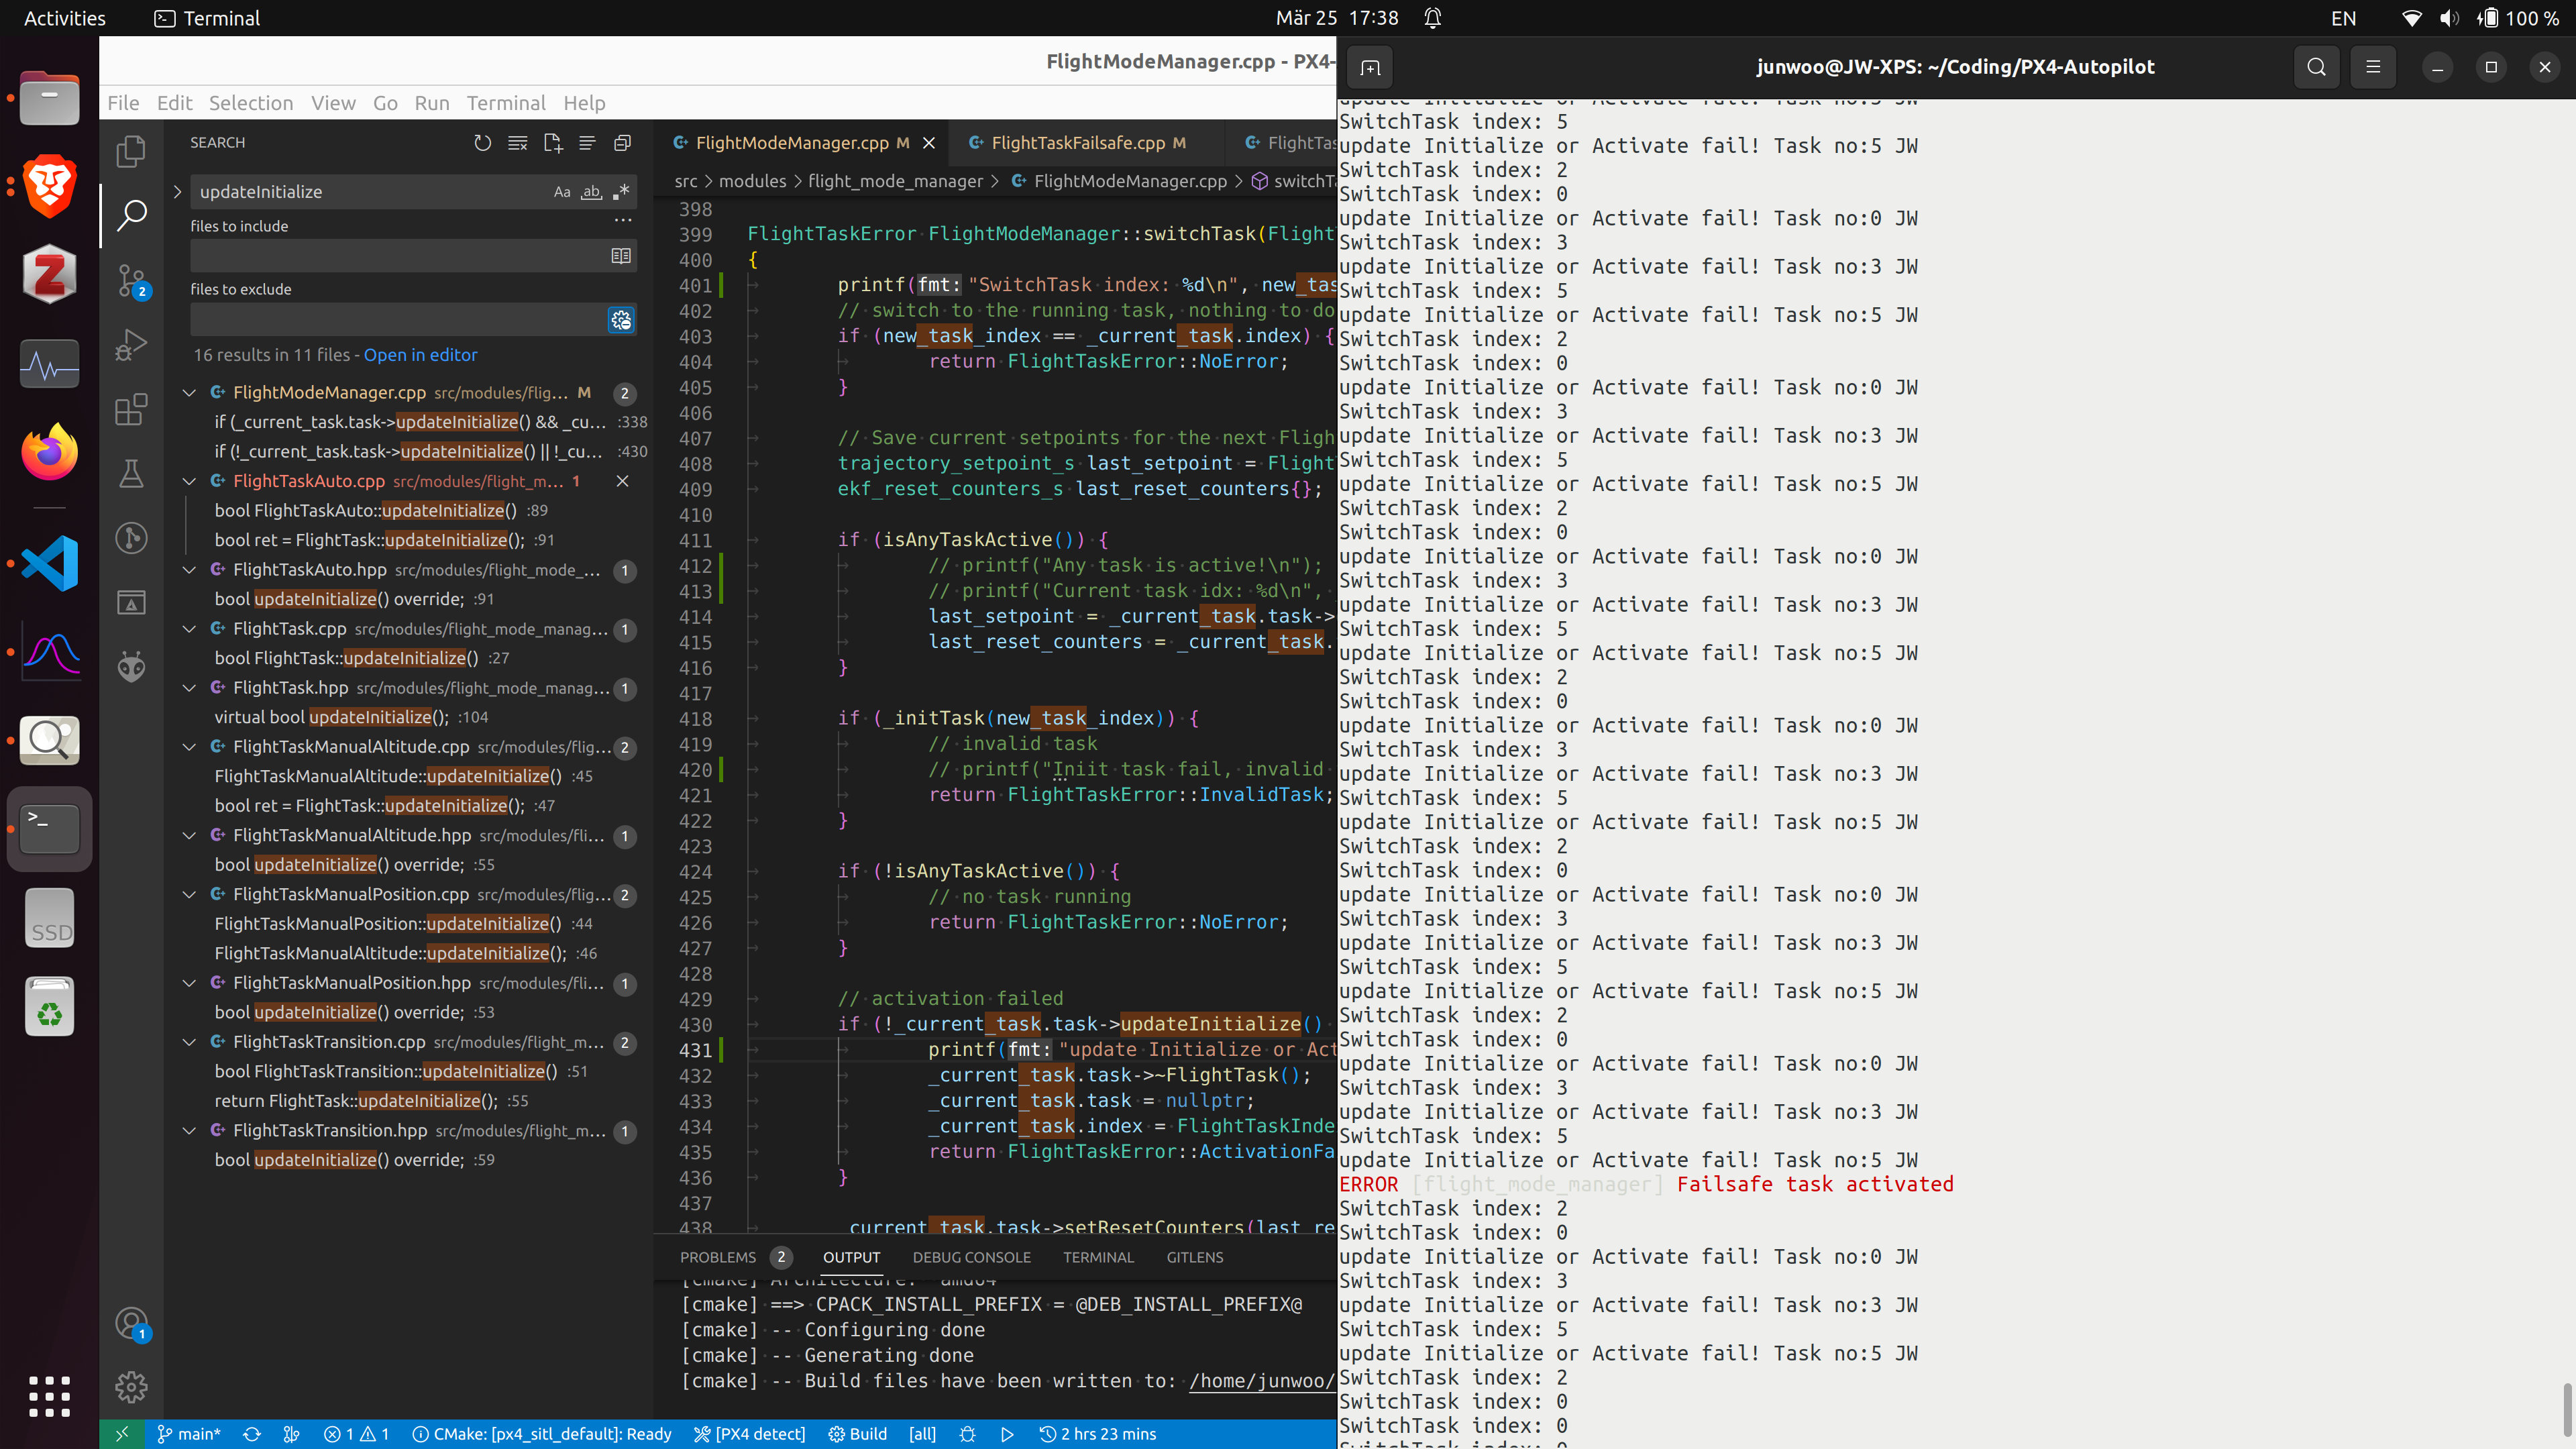Toggle regular expression search

[620, 192]
